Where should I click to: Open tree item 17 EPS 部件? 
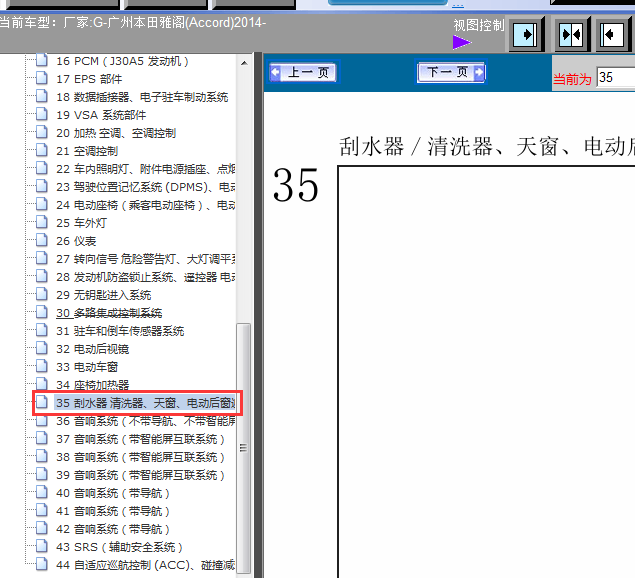click(x=89, y=79)
